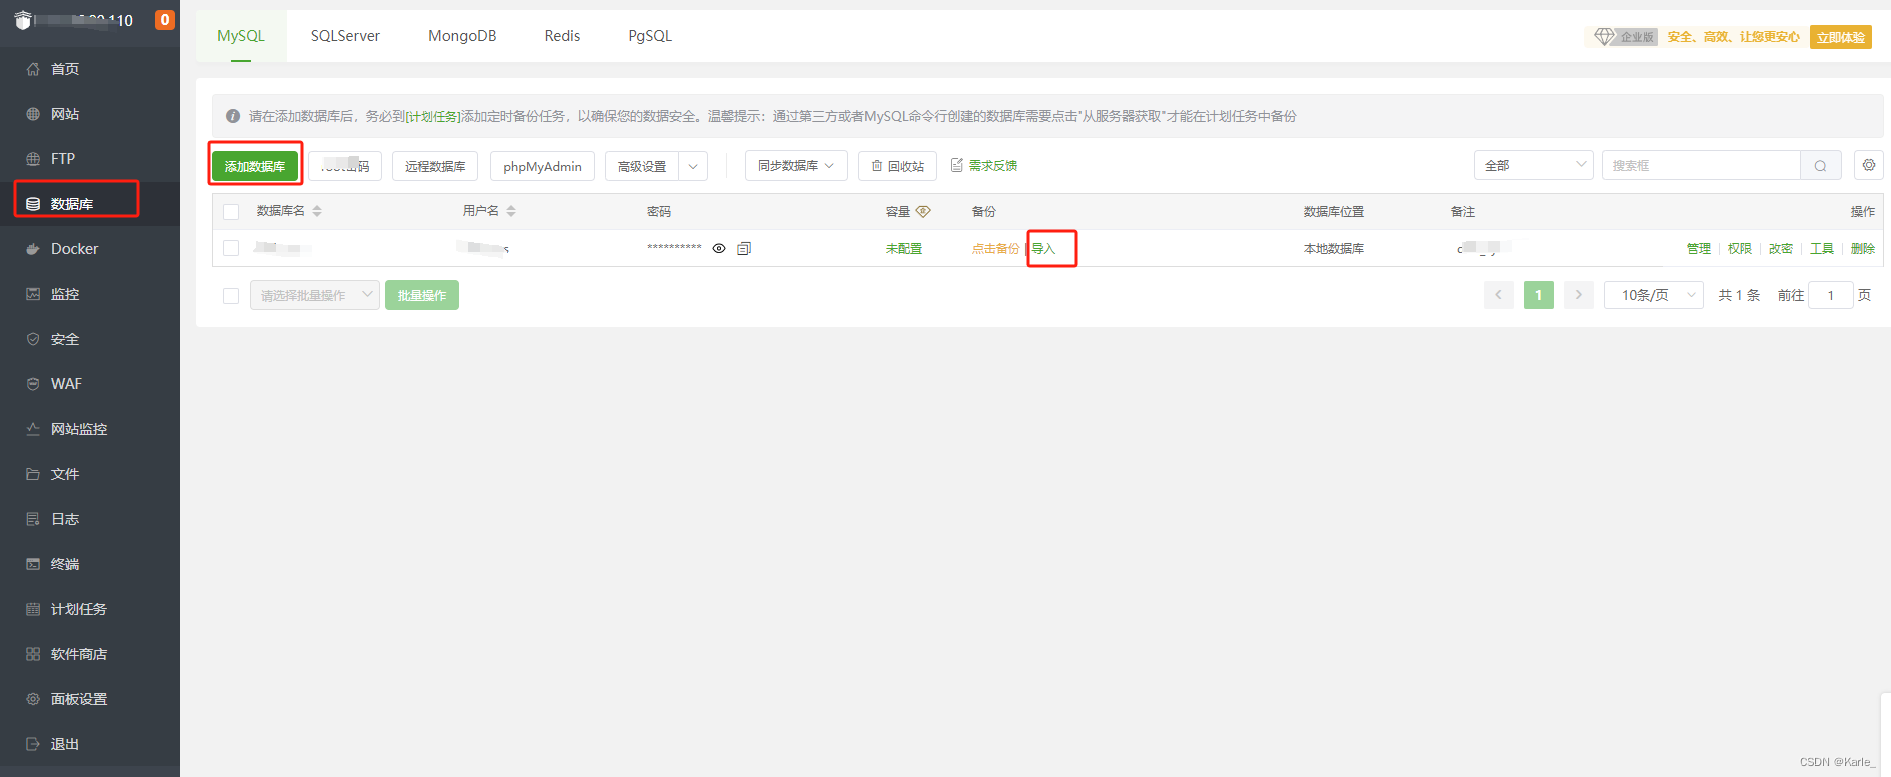Click the orange notification badge 0
1891x777 pixels.
[x=165, y=20]
